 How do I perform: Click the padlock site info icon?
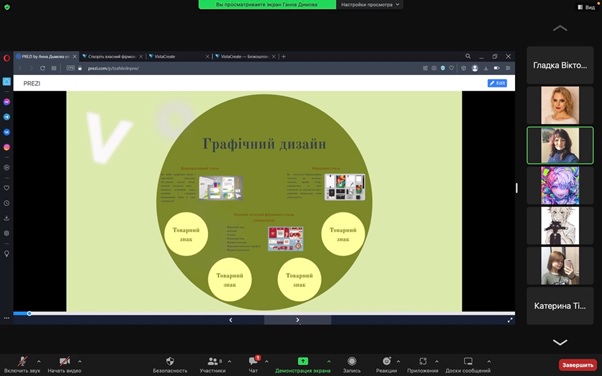pyautogui.click(x=80, y=68)
